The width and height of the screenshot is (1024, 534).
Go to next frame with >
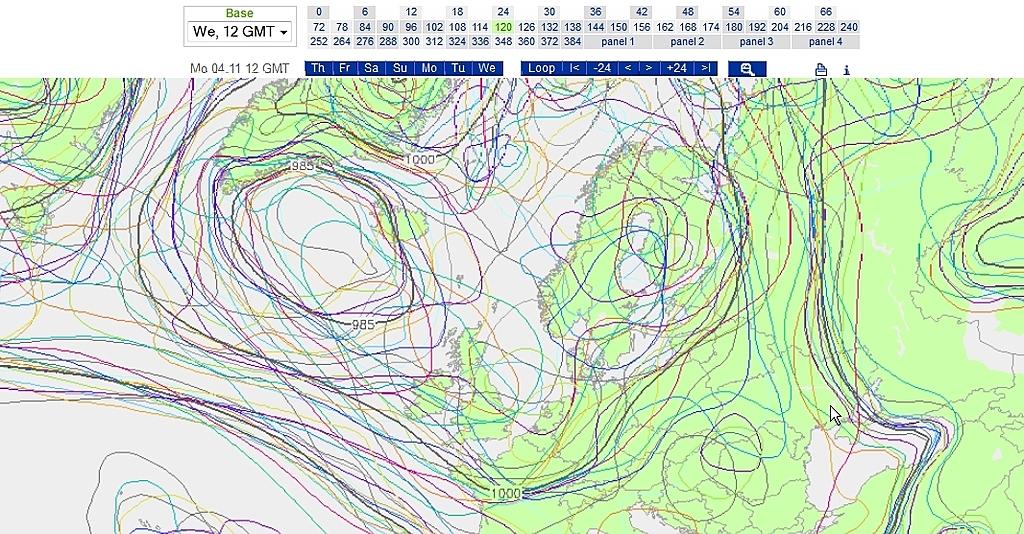coord(648,68)
